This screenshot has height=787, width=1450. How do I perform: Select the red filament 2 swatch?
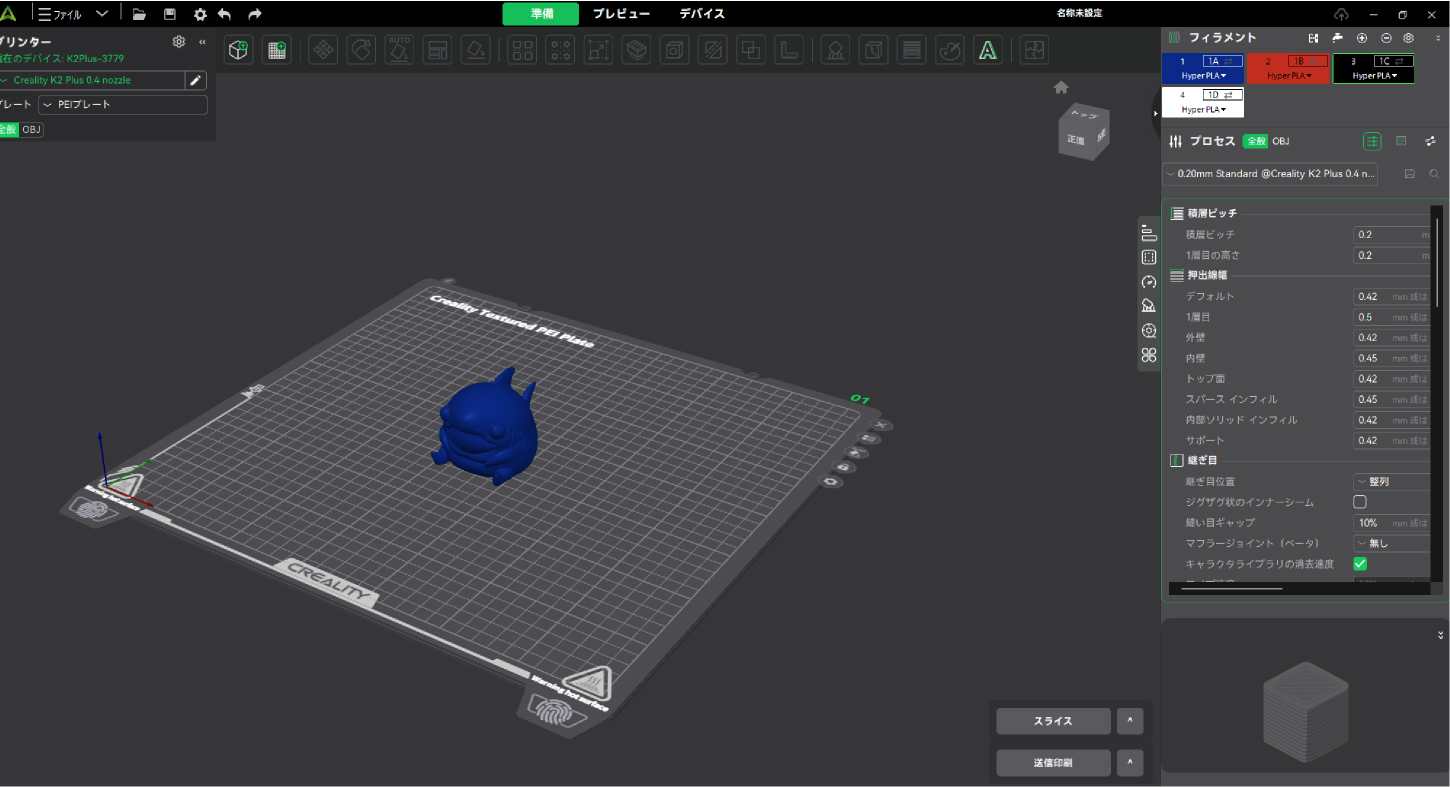(x=1289, y=68)
